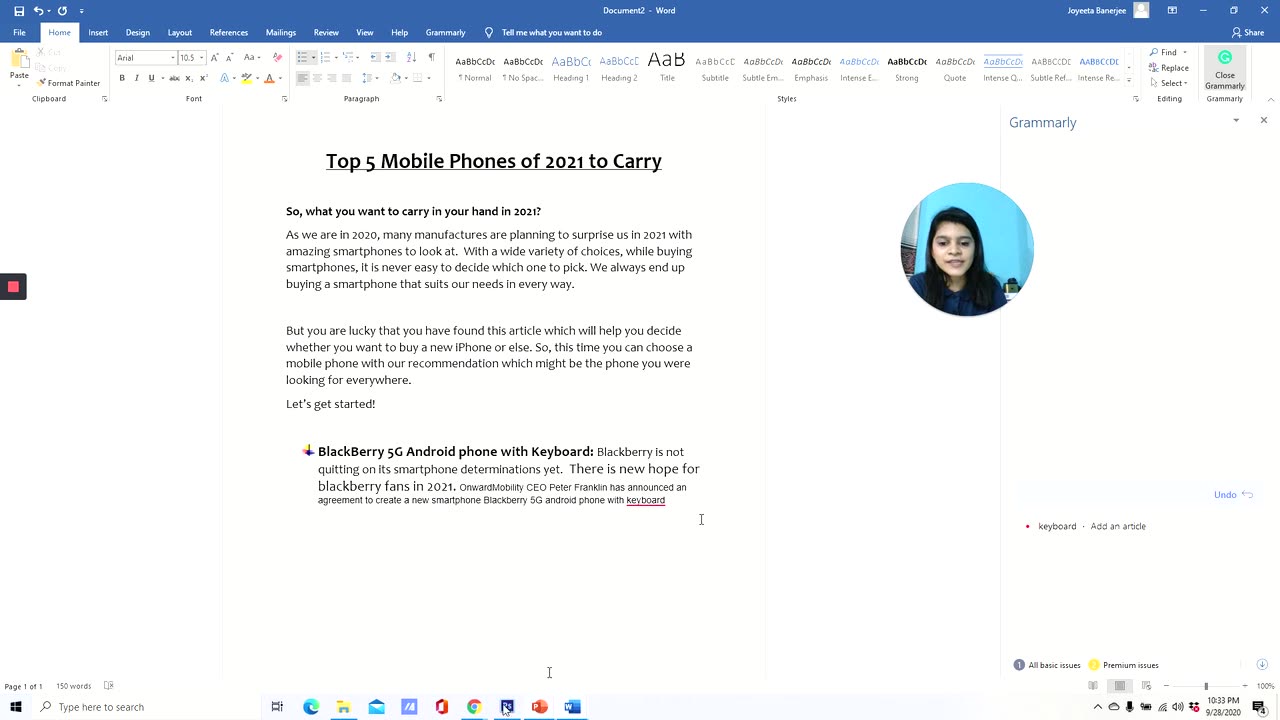
Task: Click the red stop recording button
Action: point(13,287)
